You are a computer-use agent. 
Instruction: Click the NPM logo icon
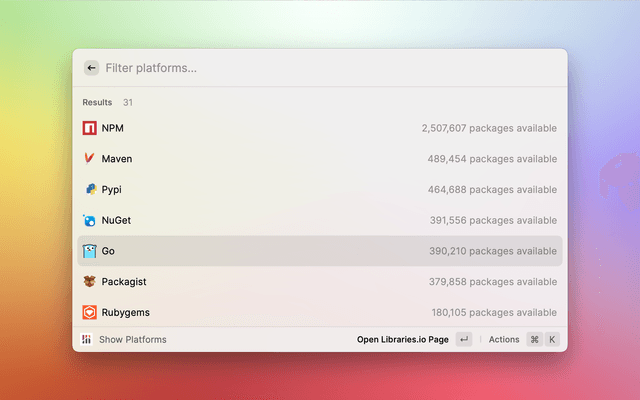(x=89, y=128)
